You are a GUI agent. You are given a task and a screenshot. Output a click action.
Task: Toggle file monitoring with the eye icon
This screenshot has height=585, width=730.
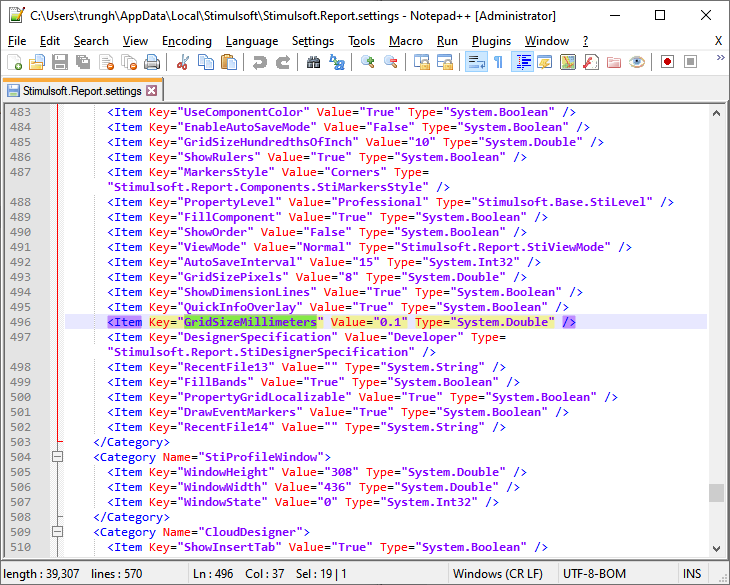click(636, 62)
